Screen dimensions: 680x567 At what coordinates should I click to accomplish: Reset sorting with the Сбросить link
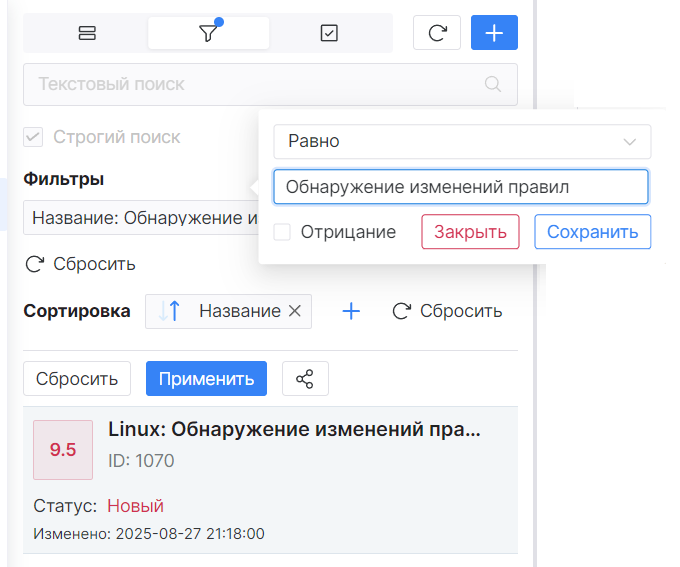click(447, 311)
